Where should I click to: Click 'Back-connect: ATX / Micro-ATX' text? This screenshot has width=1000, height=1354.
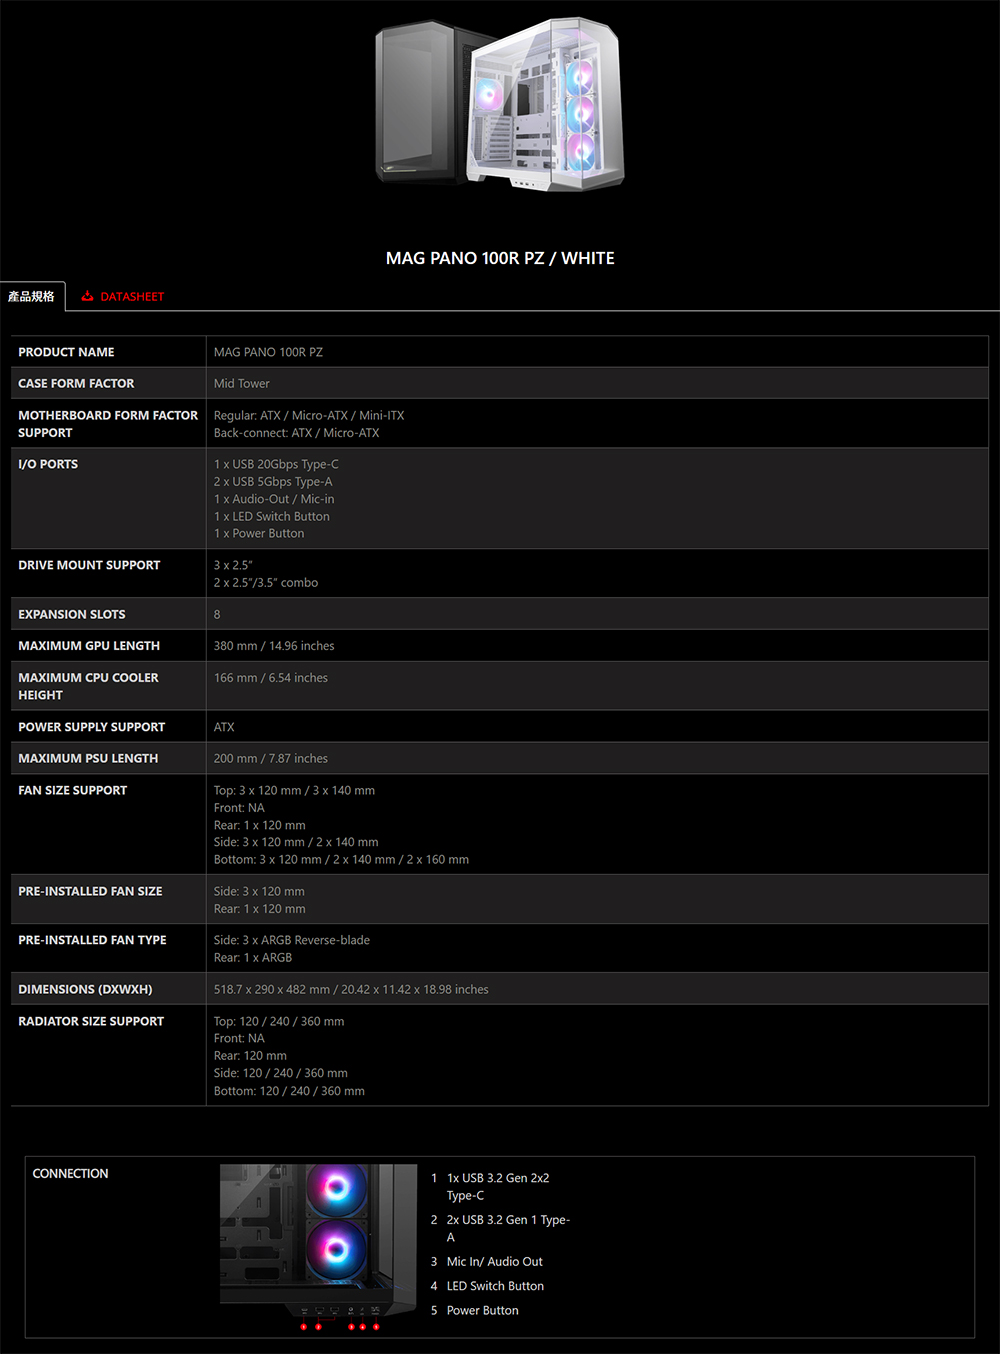tap(296, 433)
